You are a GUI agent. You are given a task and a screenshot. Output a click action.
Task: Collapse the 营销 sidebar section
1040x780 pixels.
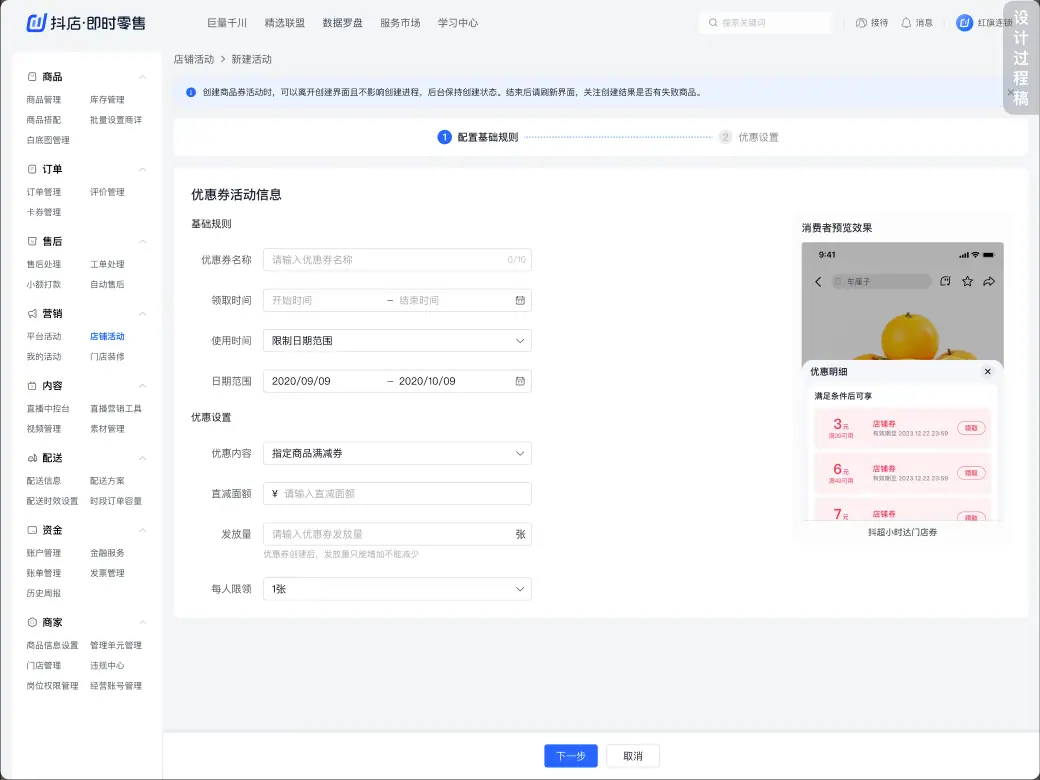click(143, 313)
